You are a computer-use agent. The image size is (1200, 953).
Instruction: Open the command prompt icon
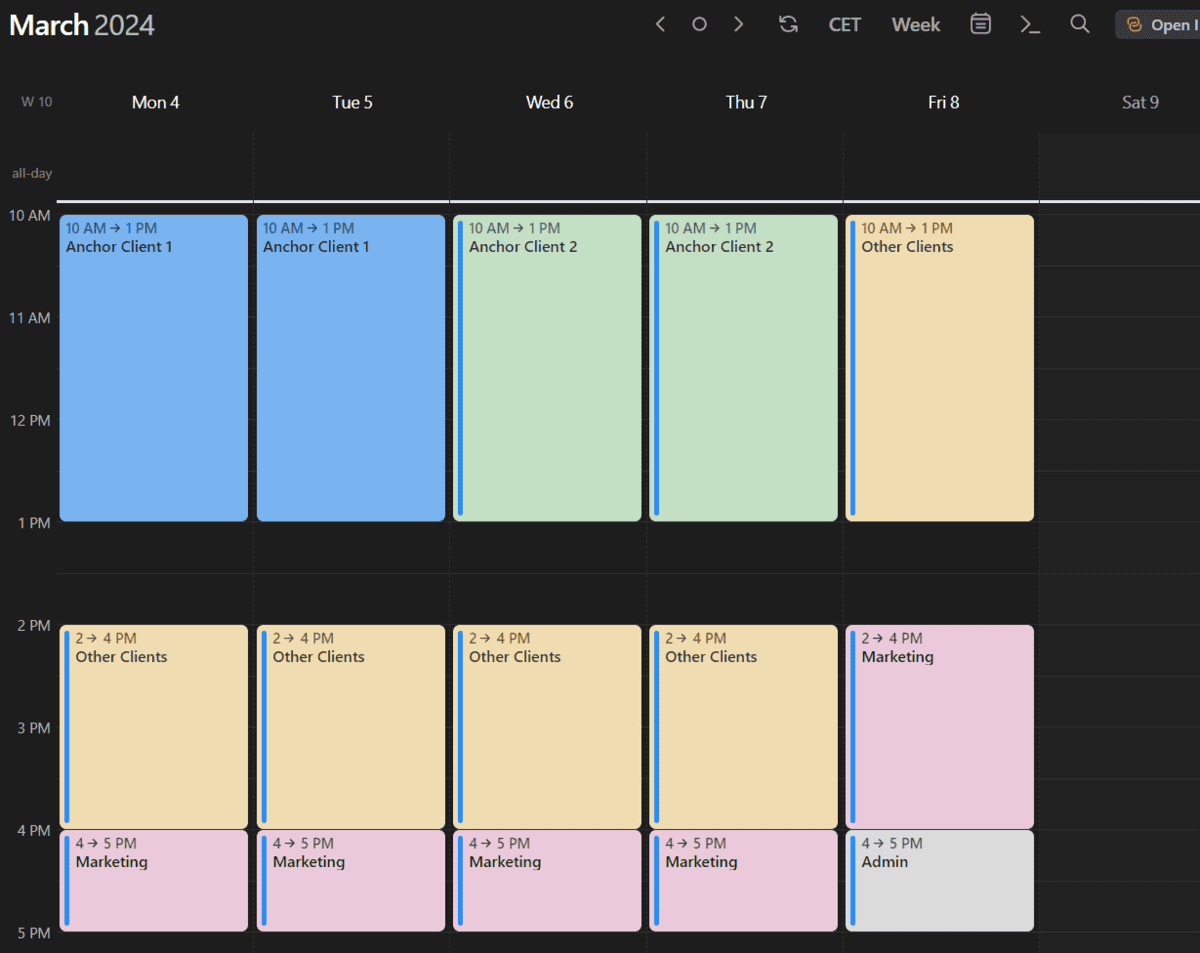click(1030, 24)
